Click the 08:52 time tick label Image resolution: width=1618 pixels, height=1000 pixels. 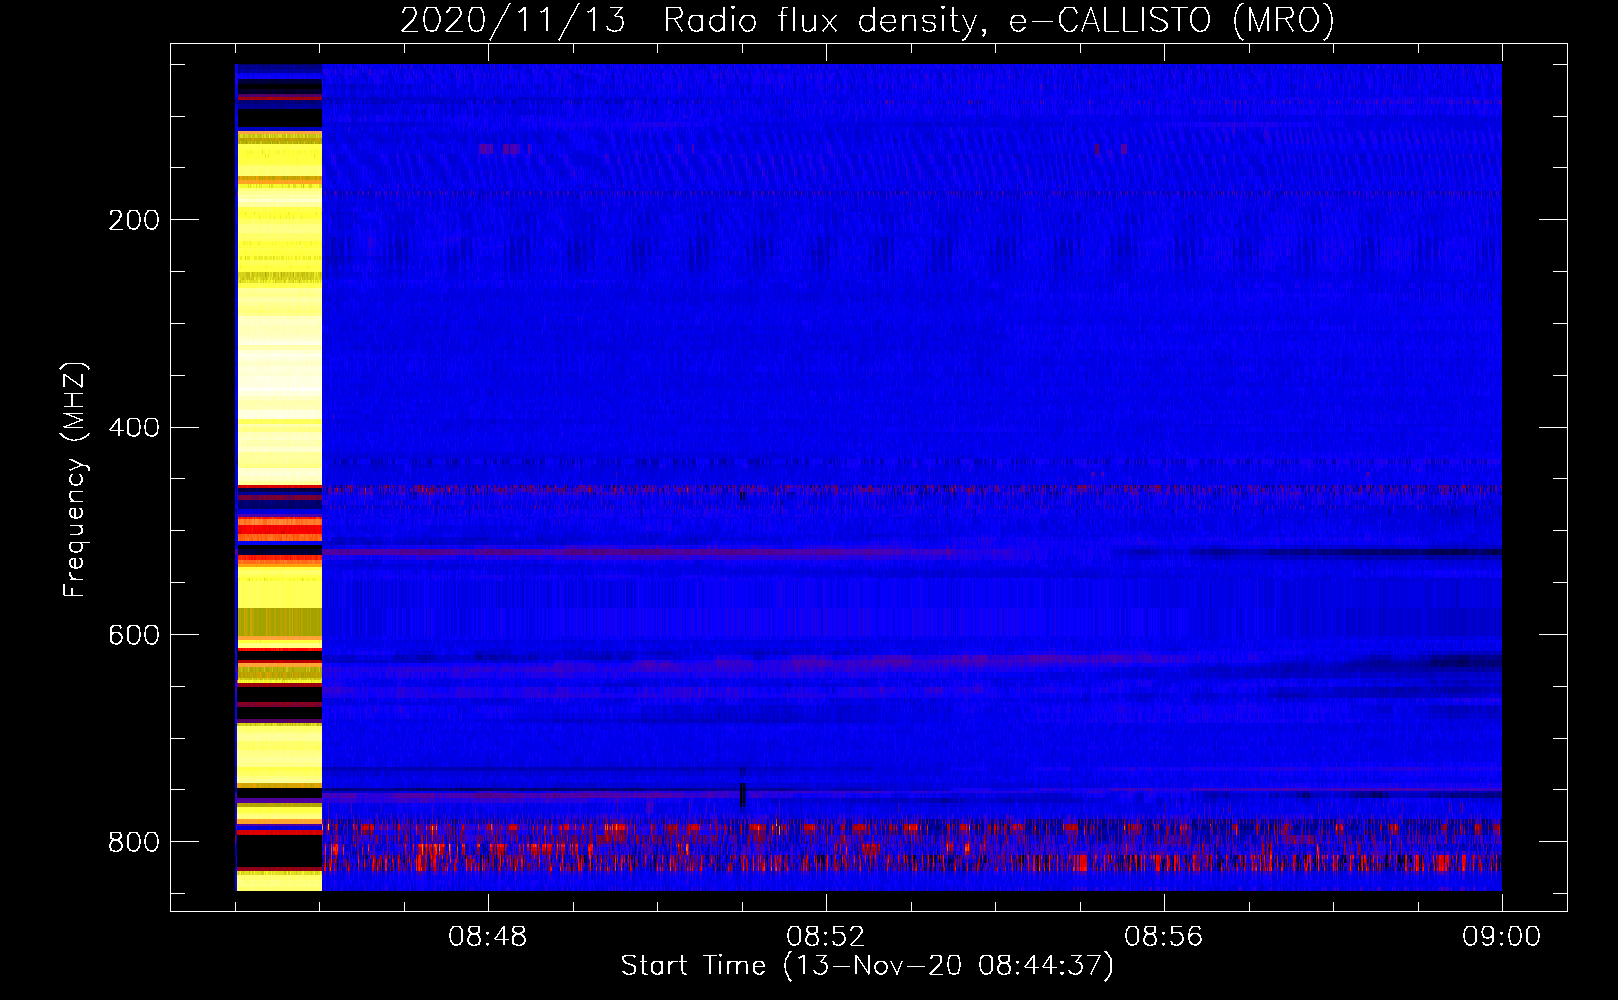tap(826, 937)
